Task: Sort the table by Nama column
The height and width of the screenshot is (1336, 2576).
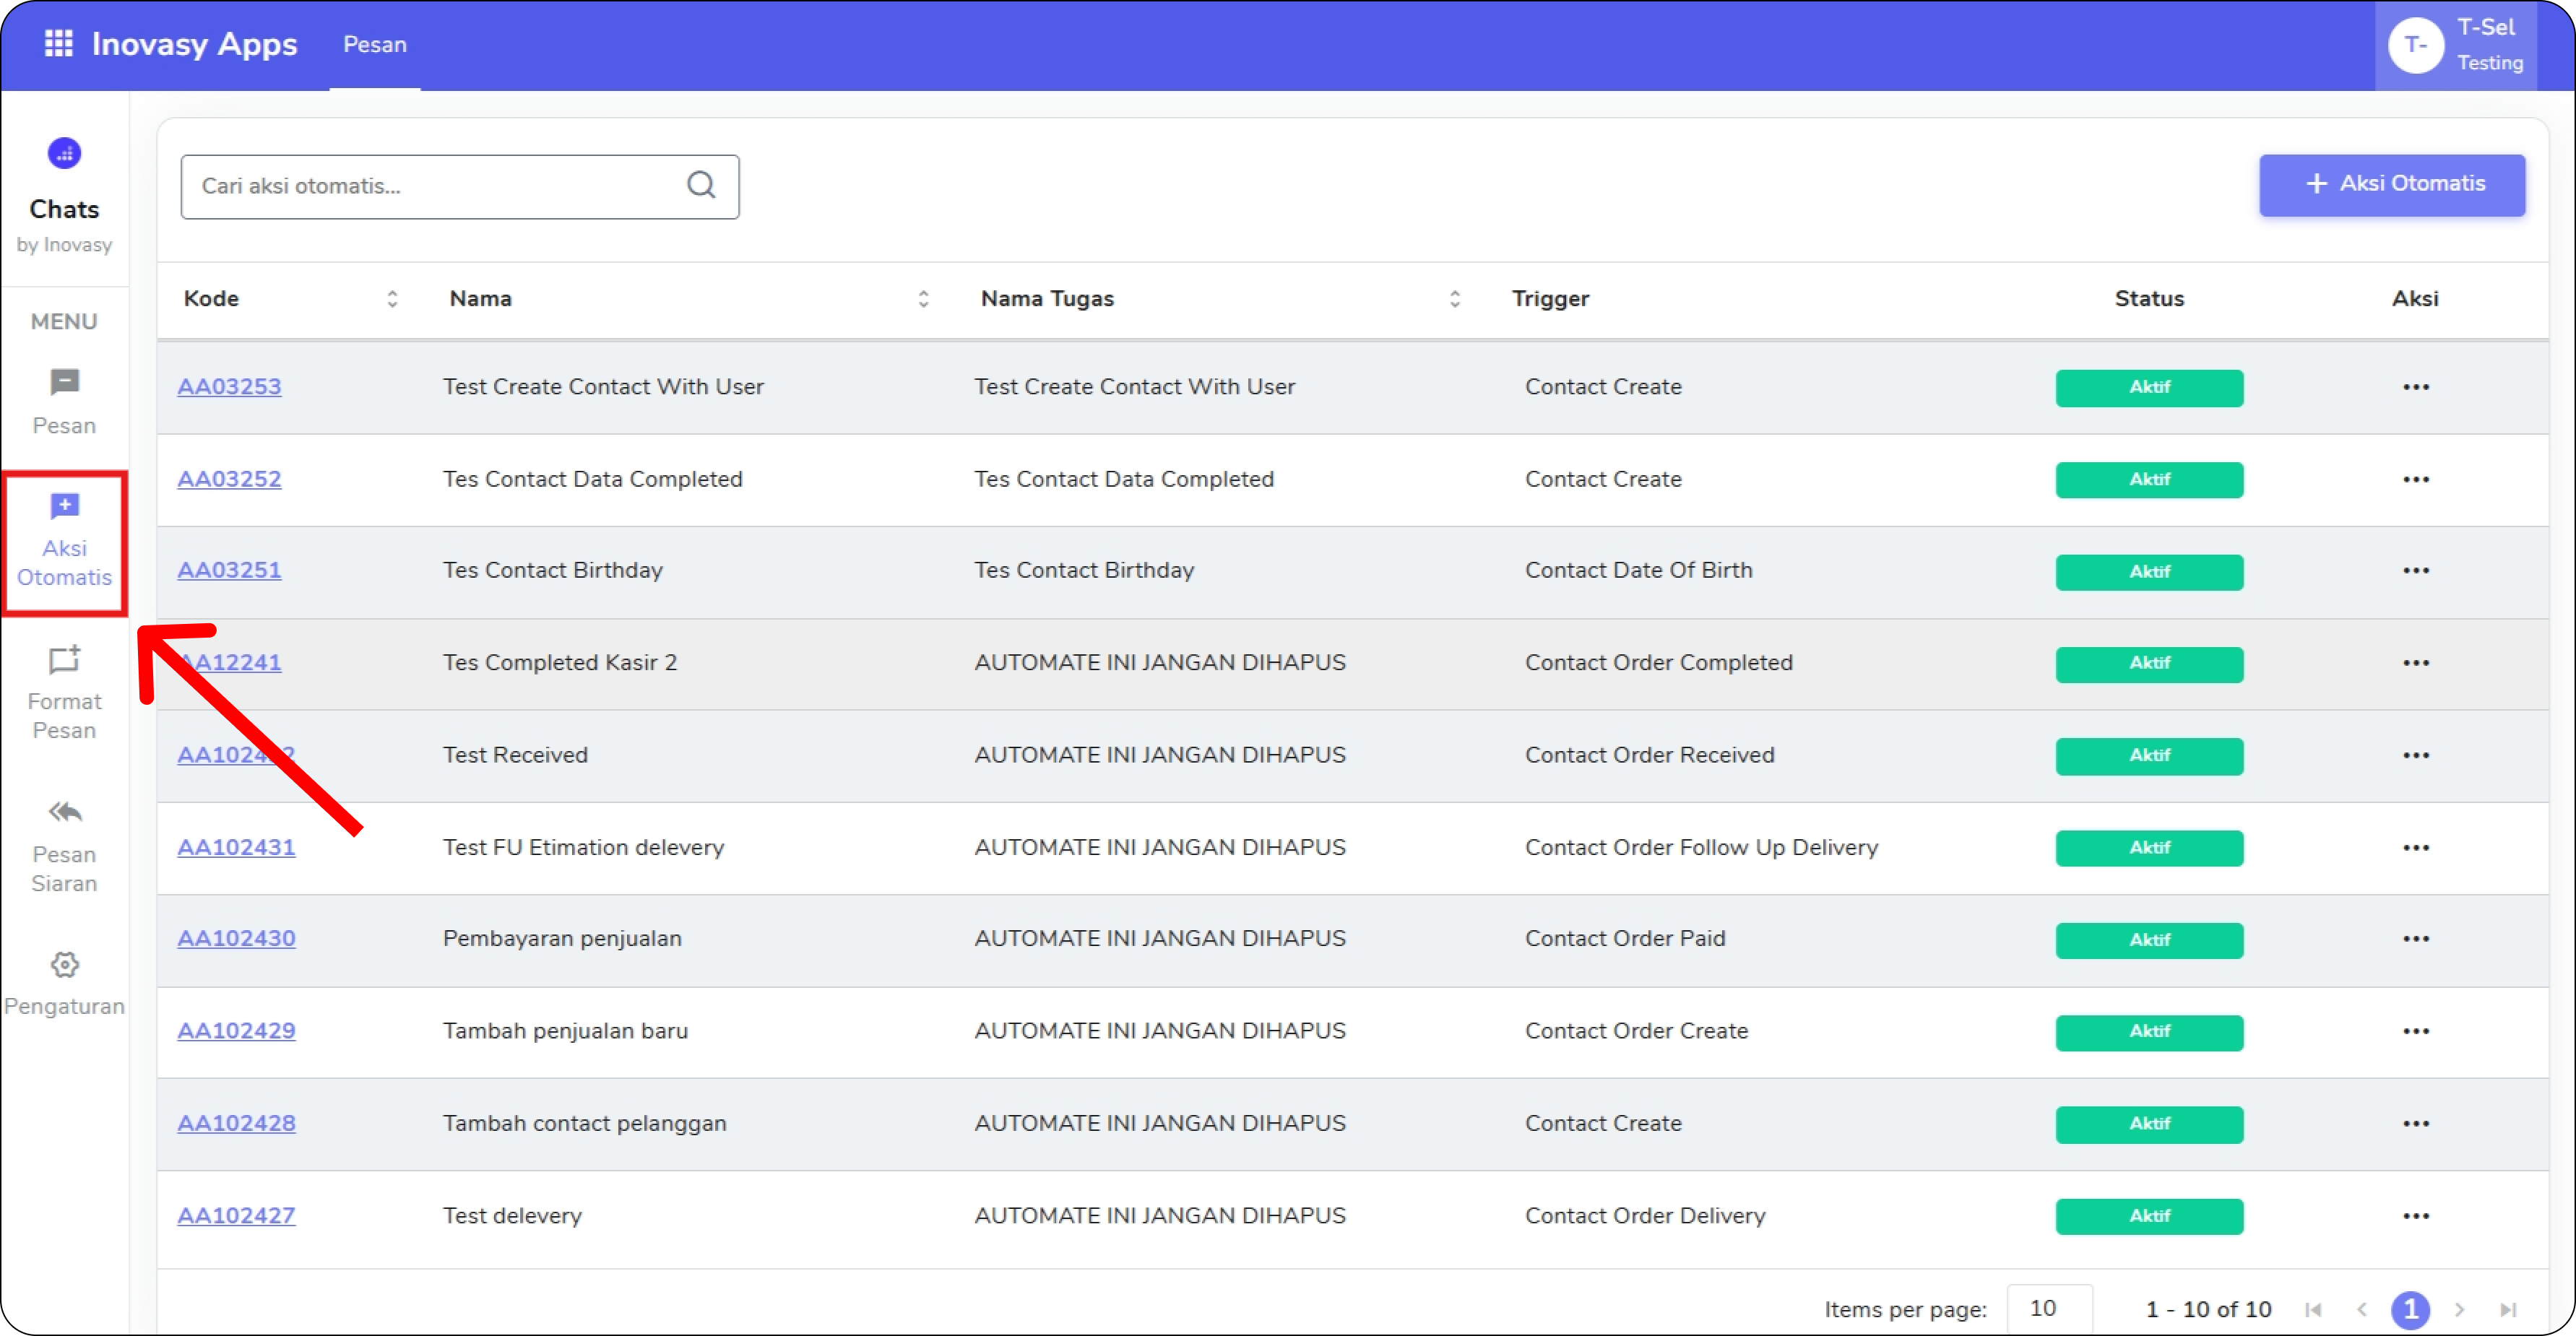Action: (x=923, y=299)
